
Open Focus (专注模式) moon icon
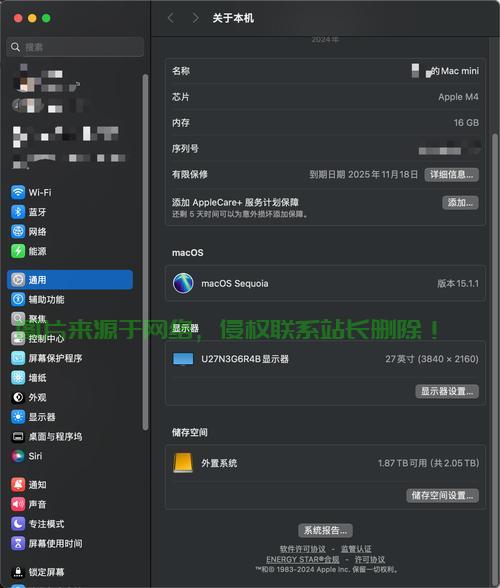tap(18, 524)
